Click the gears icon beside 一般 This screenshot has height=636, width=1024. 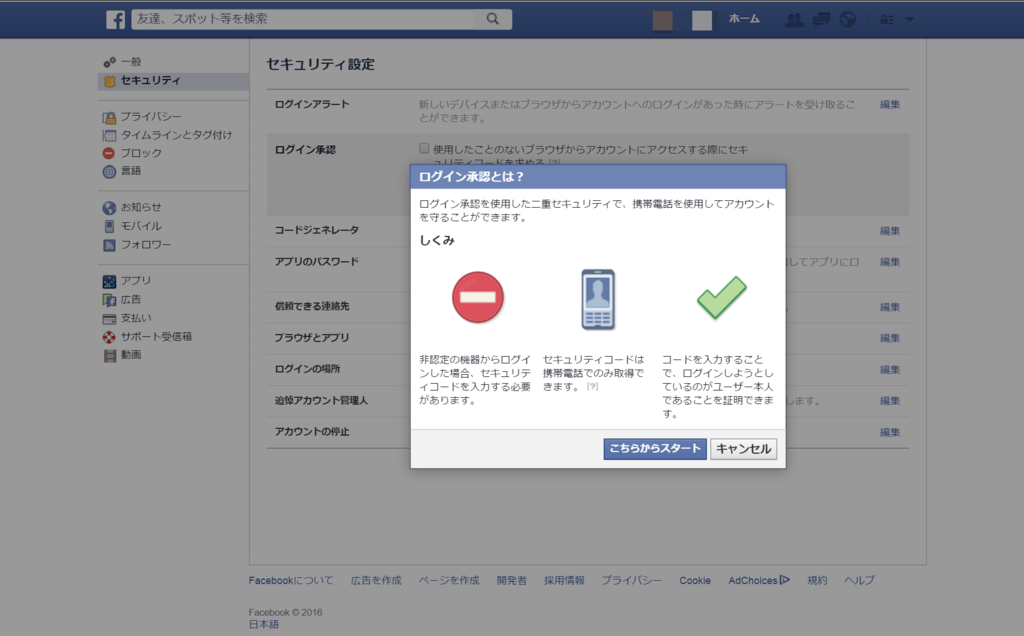(x=109, y=62)
